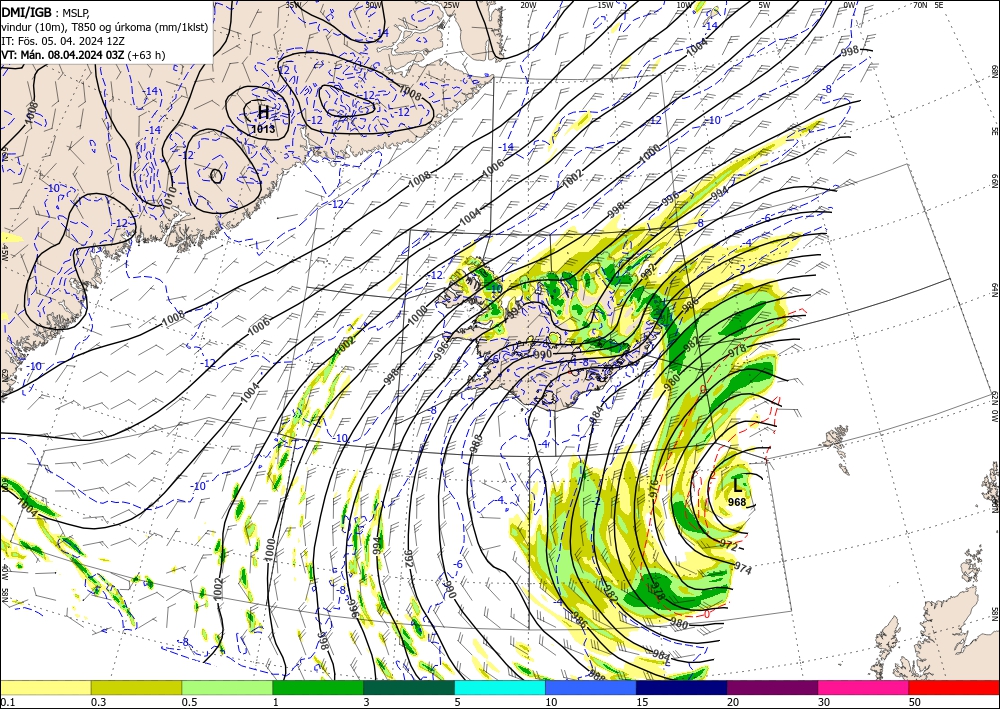
Task: Click the legend value '50'
Action: (x=915, y=702)
